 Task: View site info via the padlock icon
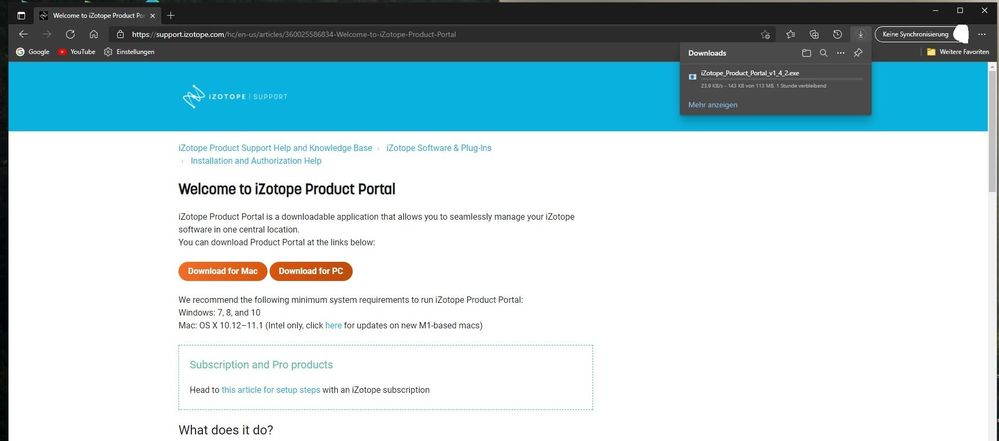click(120, 34)
